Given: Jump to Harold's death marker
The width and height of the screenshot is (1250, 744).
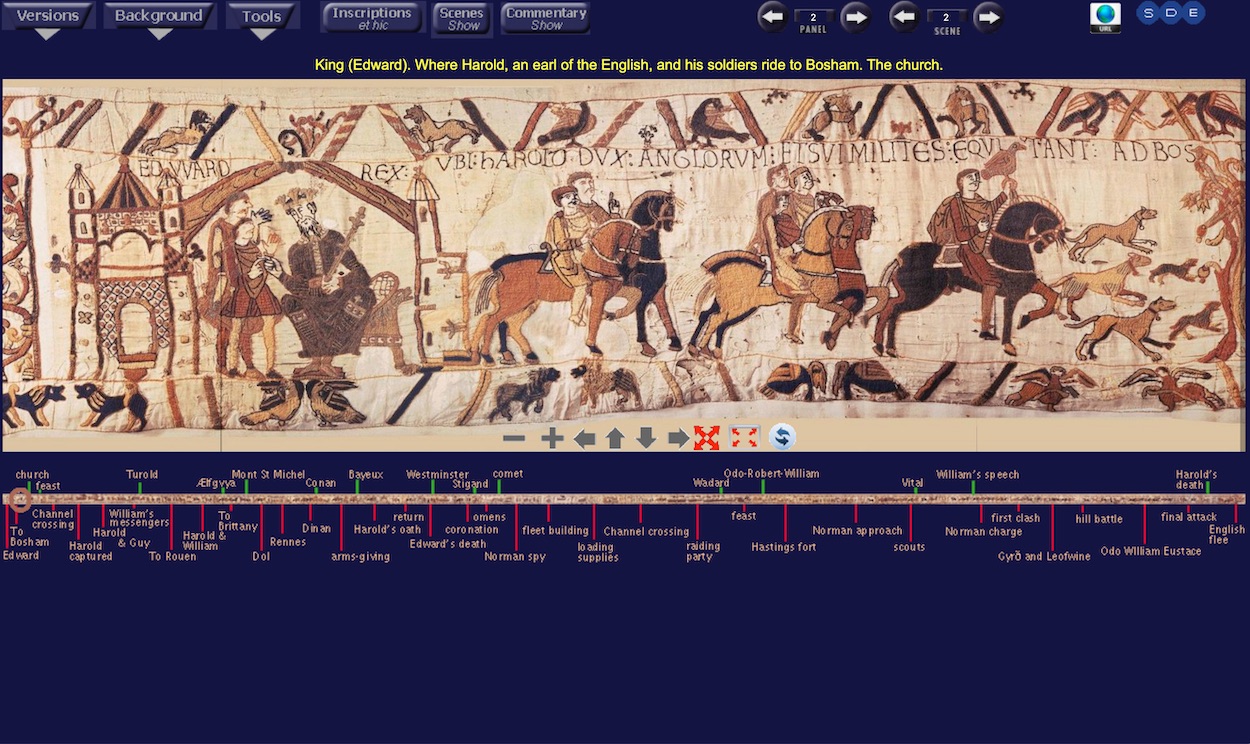Looking at the screenshot, I should click(x=1196, y=480).
